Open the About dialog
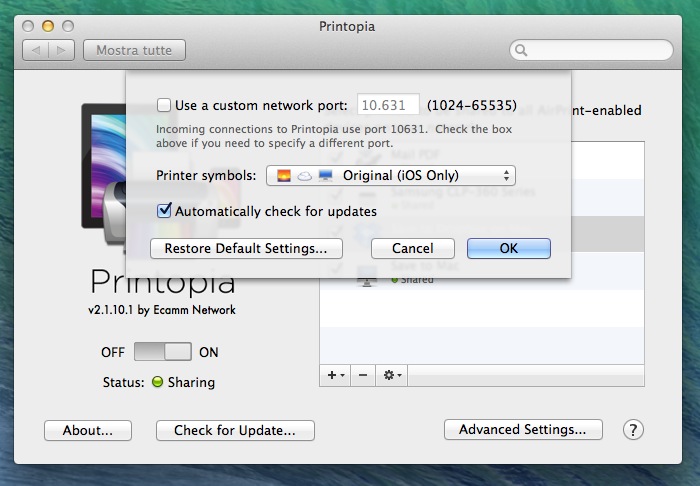 pos(88,430)
